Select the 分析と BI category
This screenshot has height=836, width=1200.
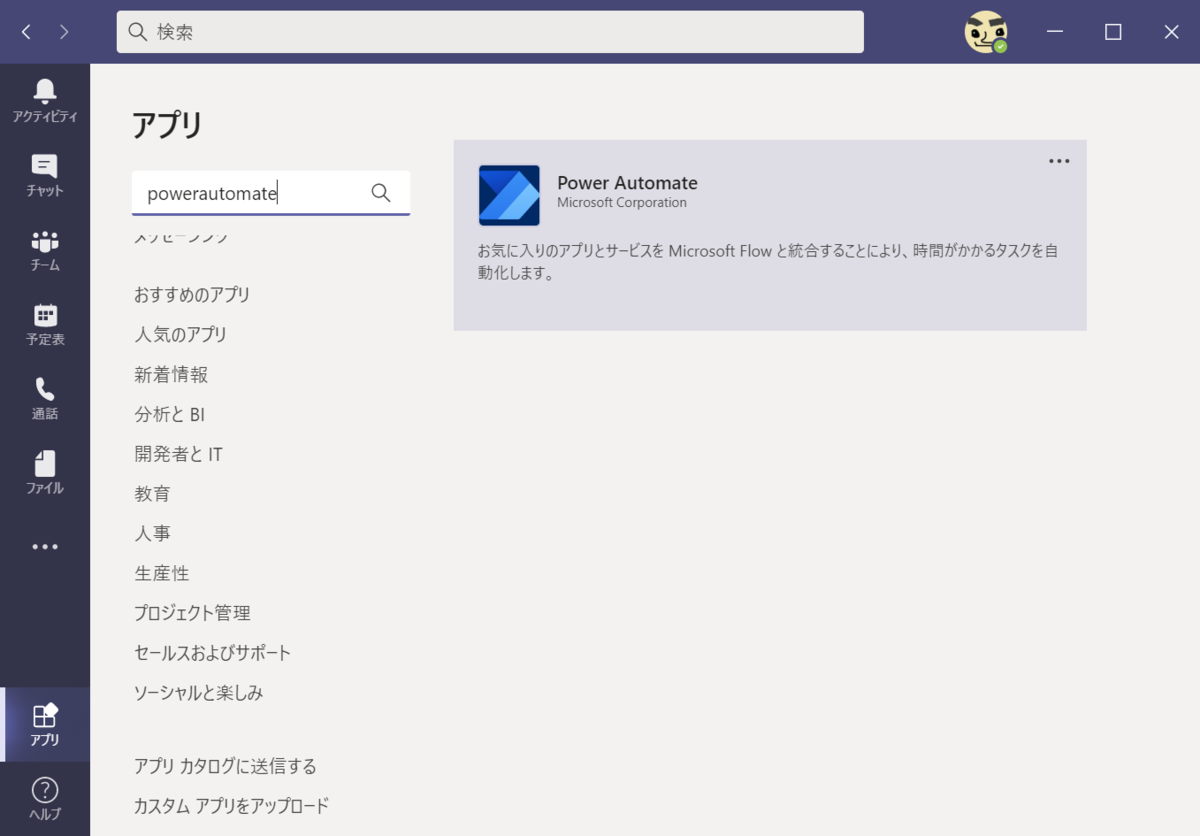tap(169, 414)
